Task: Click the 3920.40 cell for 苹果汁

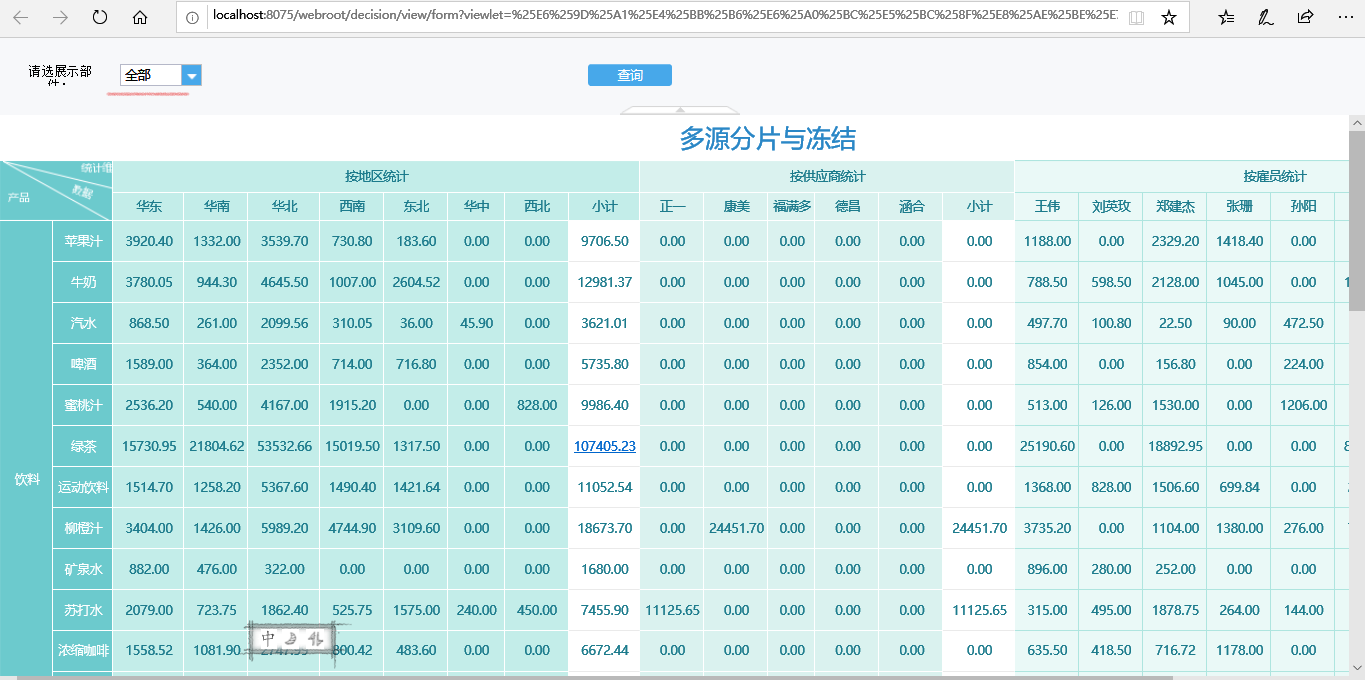Action: (149, 241)
